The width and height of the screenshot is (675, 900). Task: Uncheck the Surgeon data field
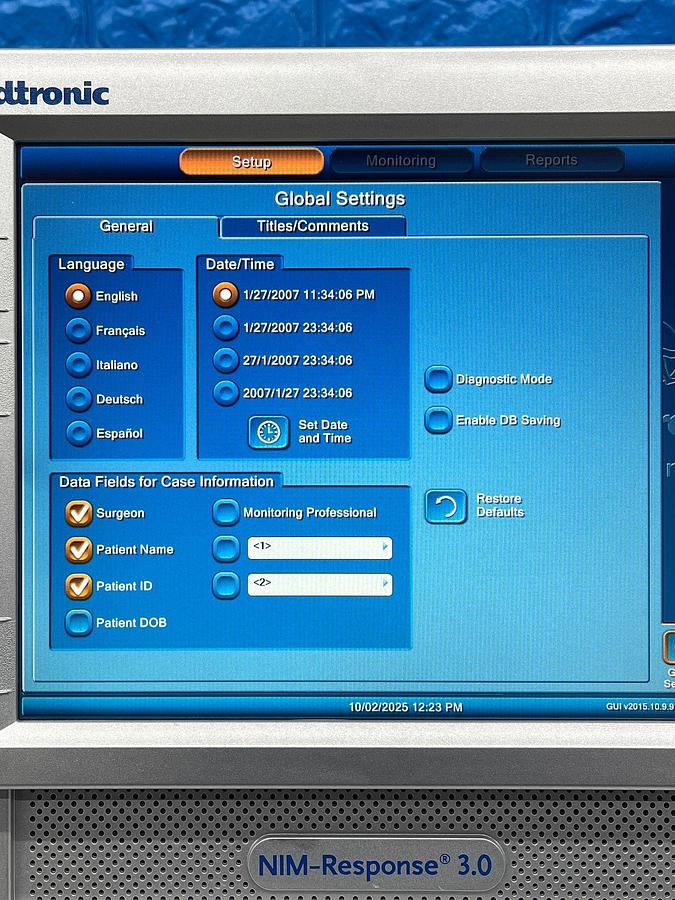[79, 513]
